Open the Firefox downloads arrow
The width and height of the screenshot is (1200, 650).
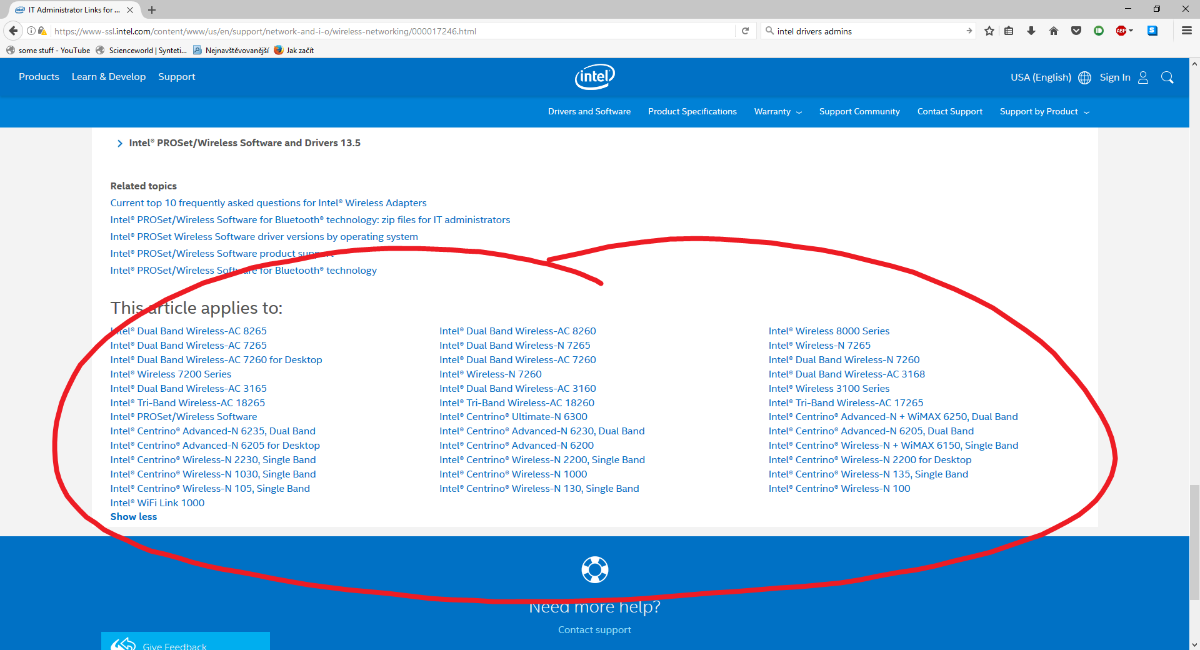(1031, 31)
